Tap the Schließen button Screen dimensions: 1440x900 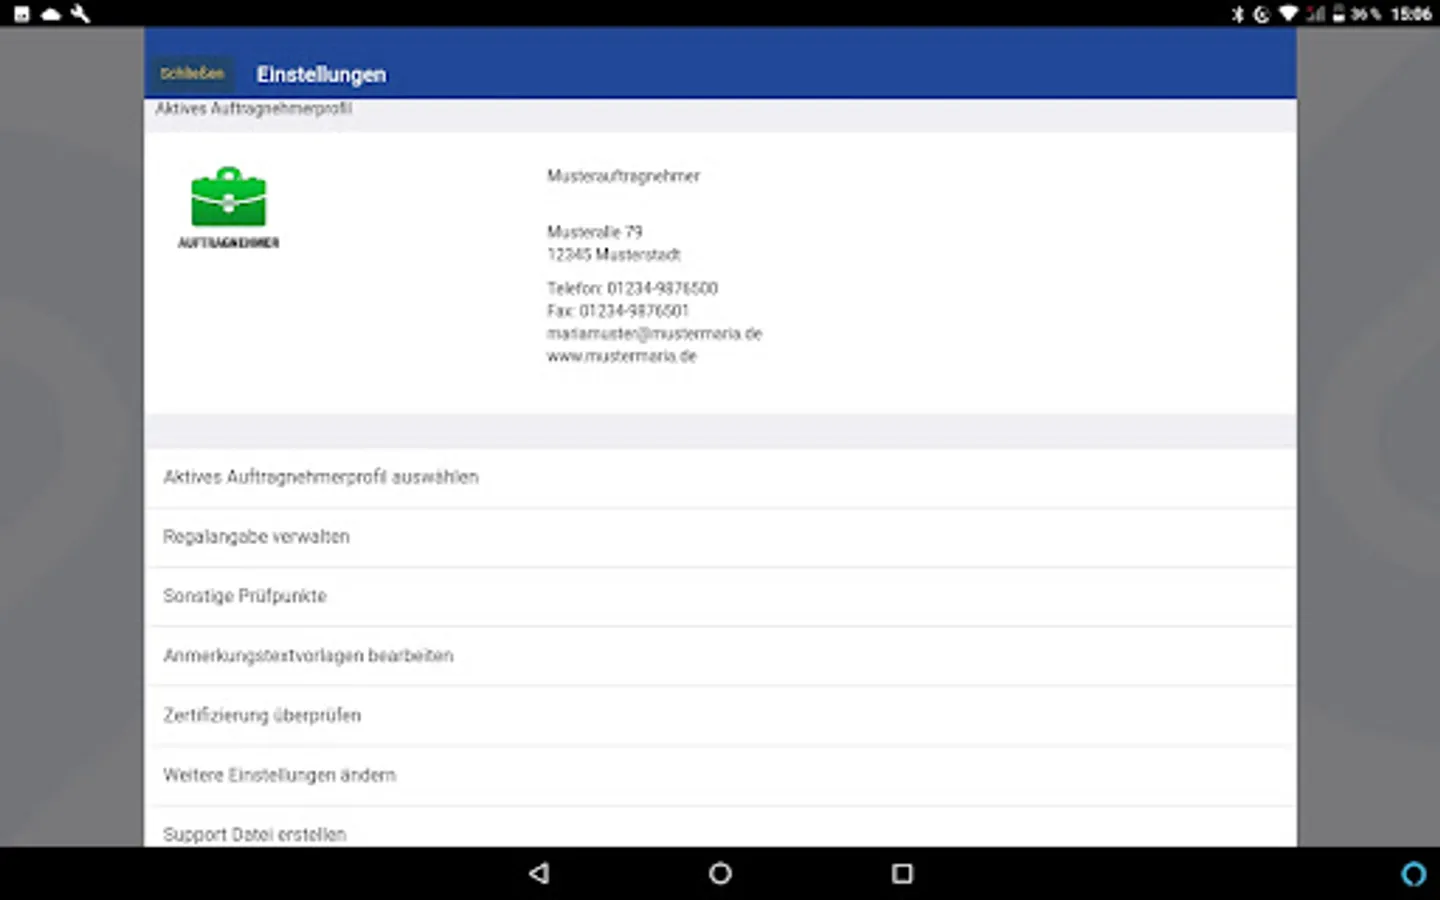(192, 73)
